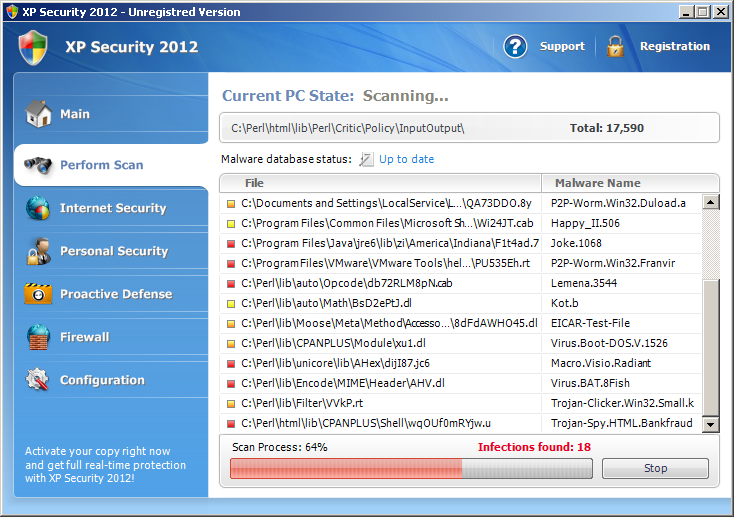Click the binoculars icon for Perform Scan
The height and width of the screenshot is (517, 734).
point(38,165)
